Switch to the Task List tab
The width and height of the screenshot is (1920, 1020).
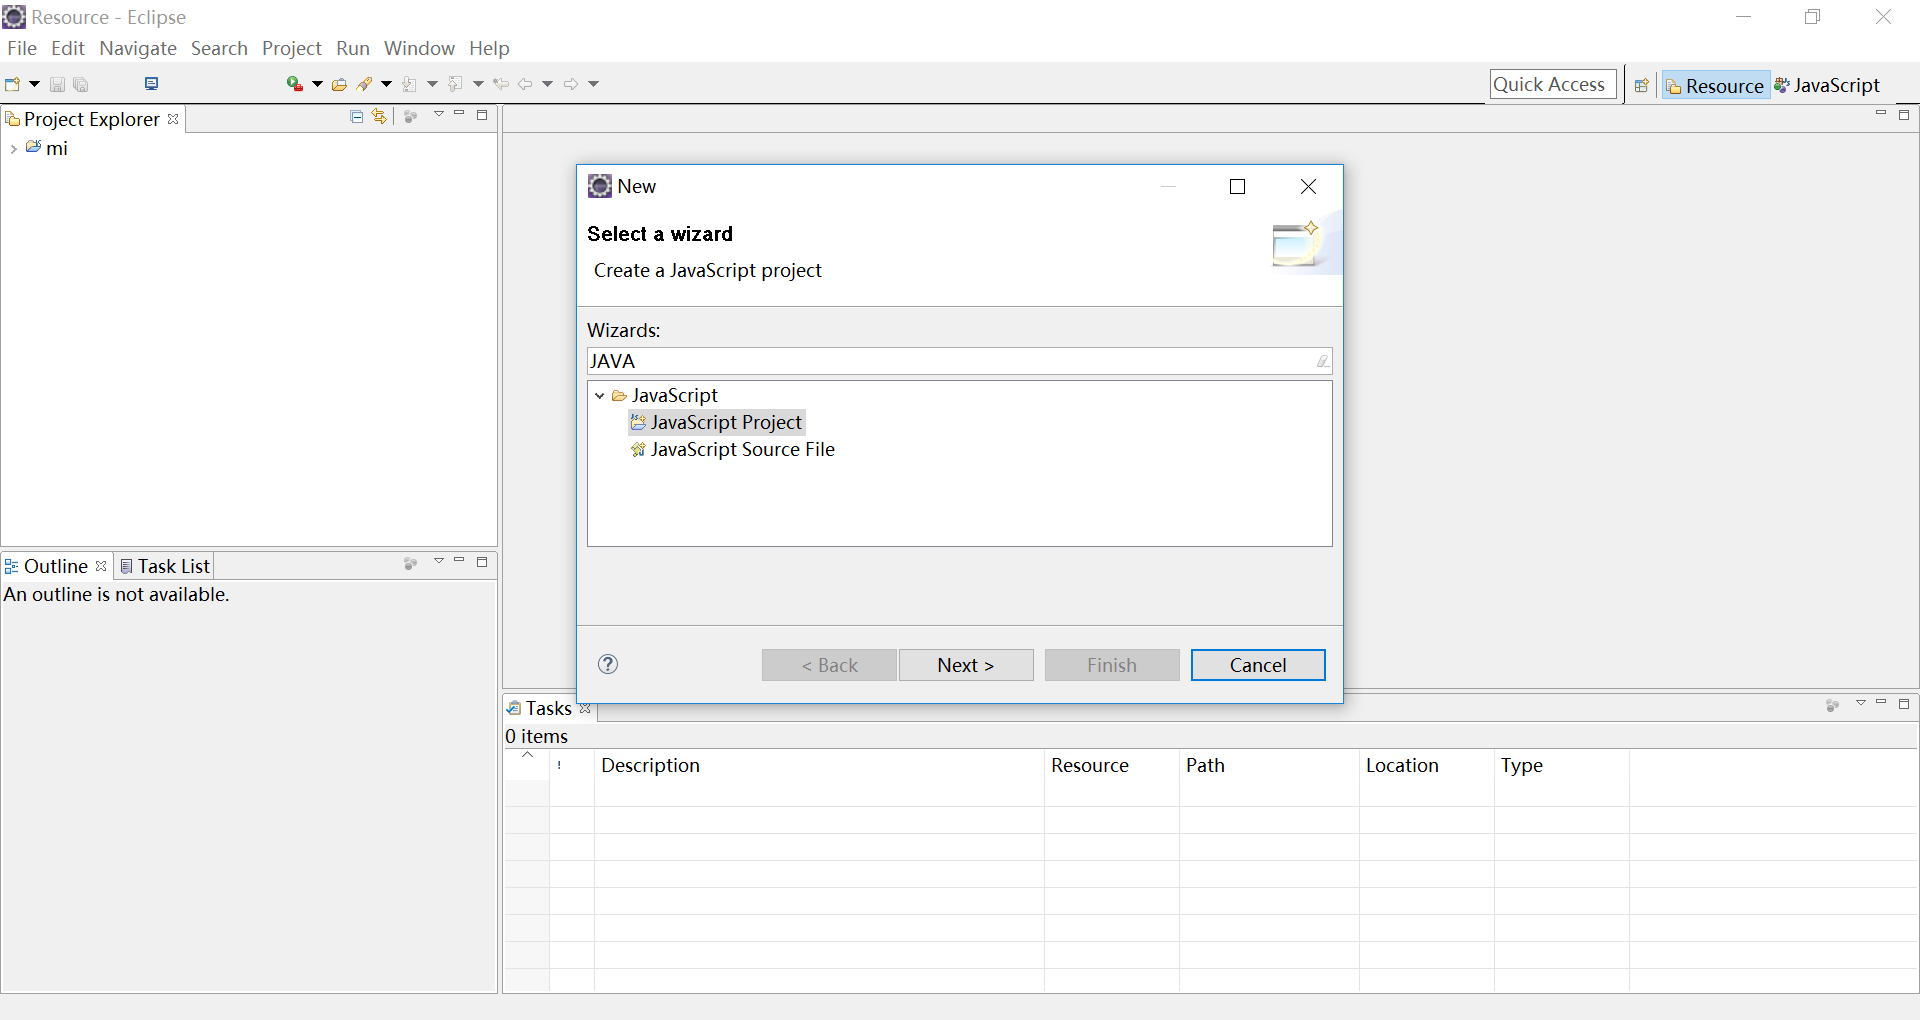[165, 566]
